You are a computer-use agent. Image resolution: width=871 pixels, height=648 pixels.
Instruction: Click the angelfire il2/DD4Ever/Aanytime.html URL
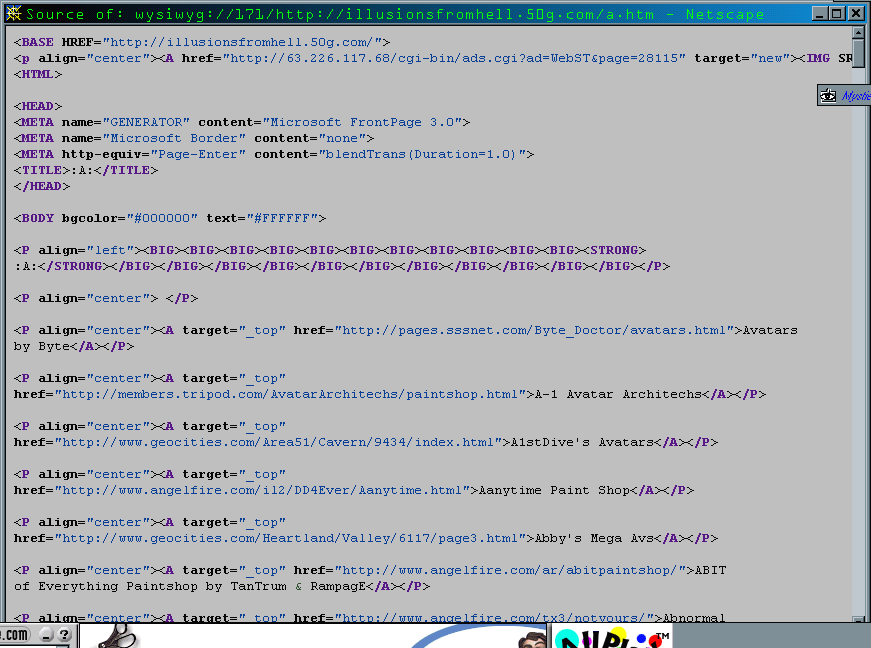(262, 490)
